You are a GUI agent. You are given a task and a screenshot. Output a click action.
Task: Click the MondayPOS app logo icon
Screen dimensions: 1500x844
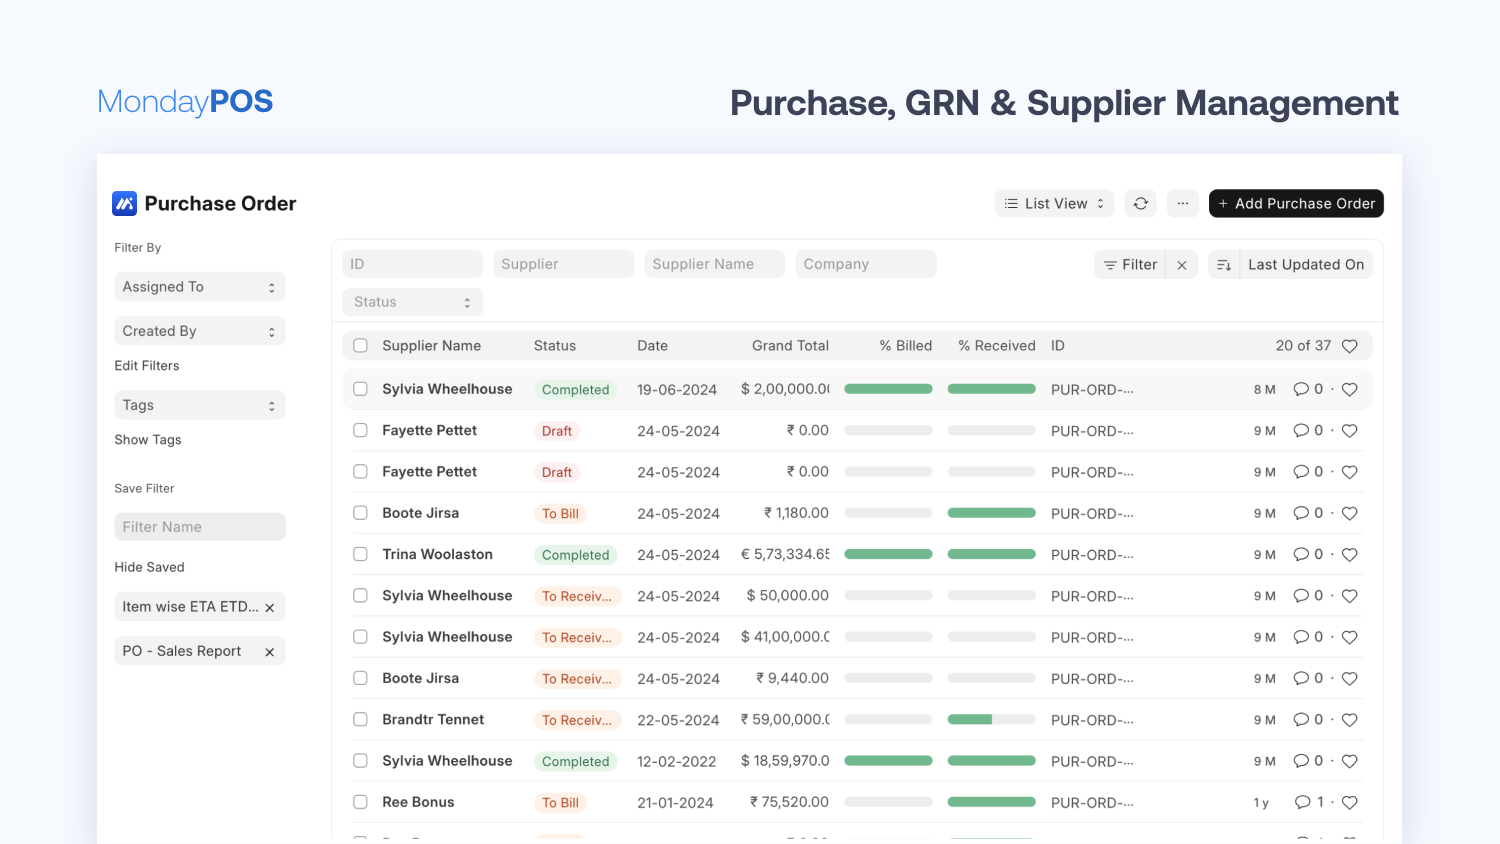124,204
